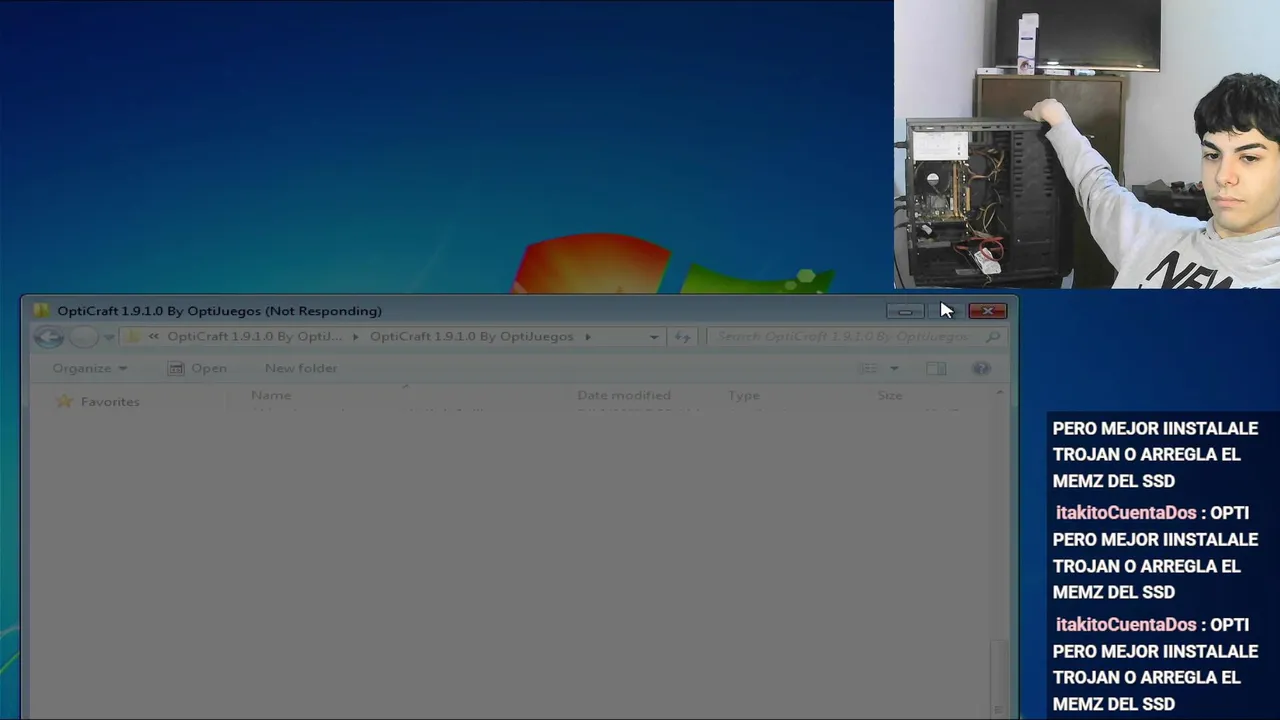Click the file list scrollbar up arrow
Image resolution: width=1280 pixels, height=720 pixels.
pos(1000,394)
